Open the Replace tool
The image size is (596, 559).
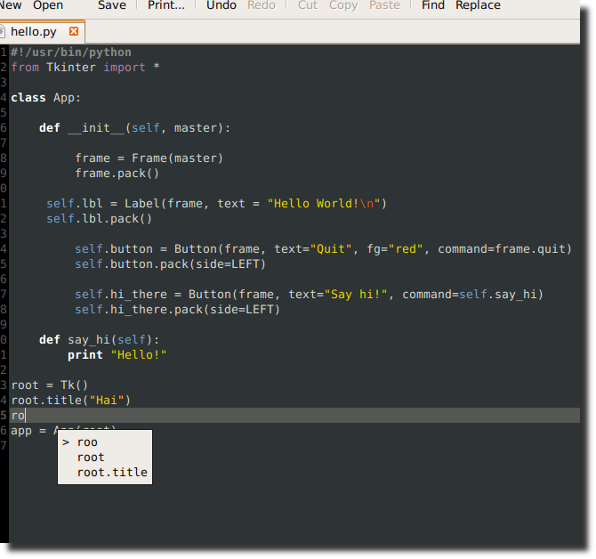tap(478, 5)
